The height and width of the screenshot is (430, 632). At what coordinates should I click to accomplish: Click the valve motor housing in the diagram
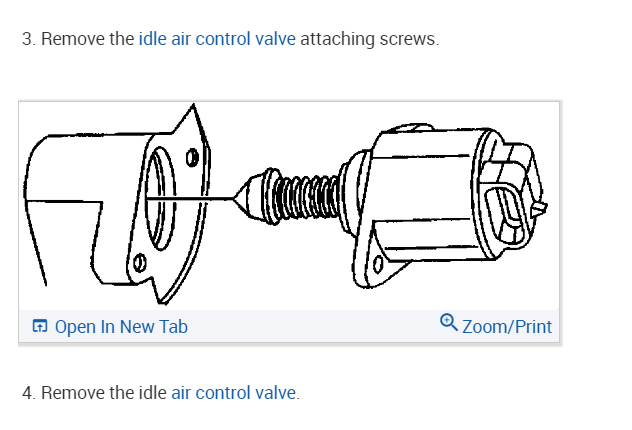click(420, 190)
